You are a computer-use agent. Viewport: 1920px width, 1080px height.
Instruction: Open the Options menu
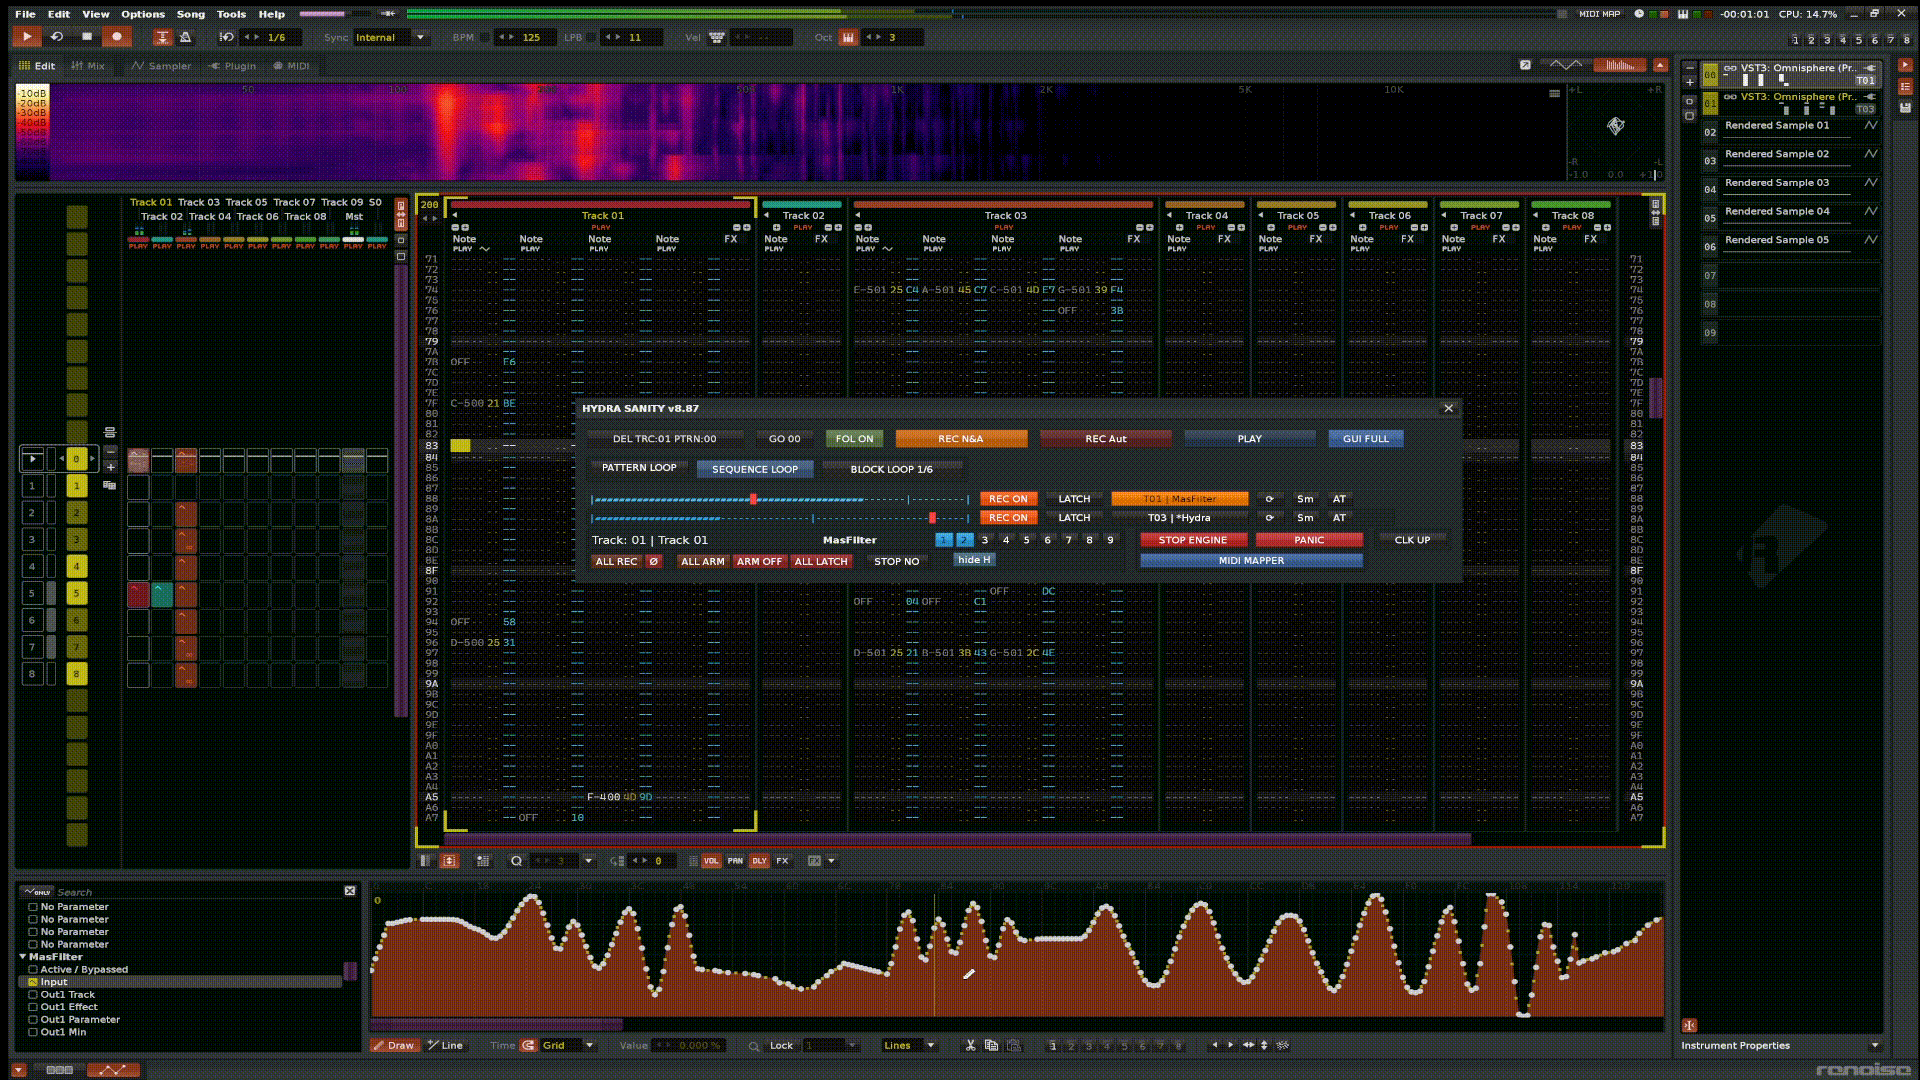(143, 14)
